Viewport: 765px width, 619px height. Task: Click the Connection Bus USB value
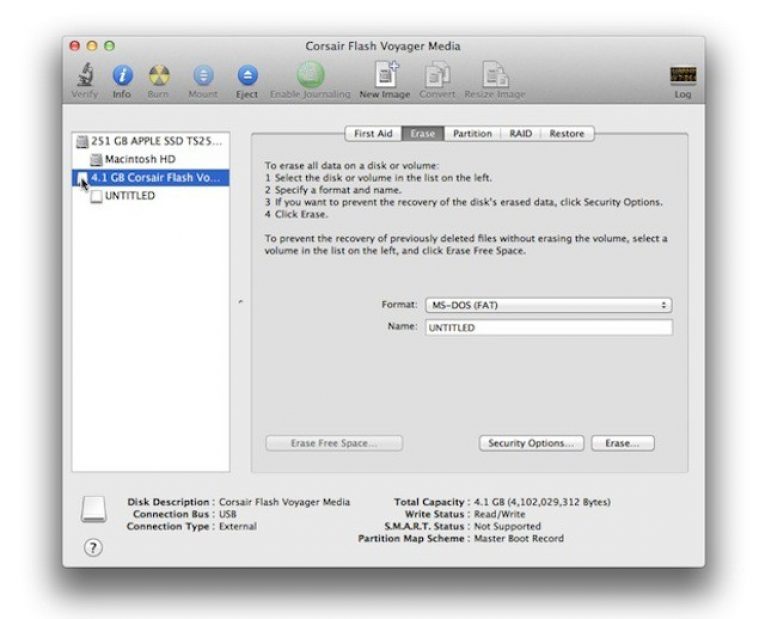(x=228, y=514)
